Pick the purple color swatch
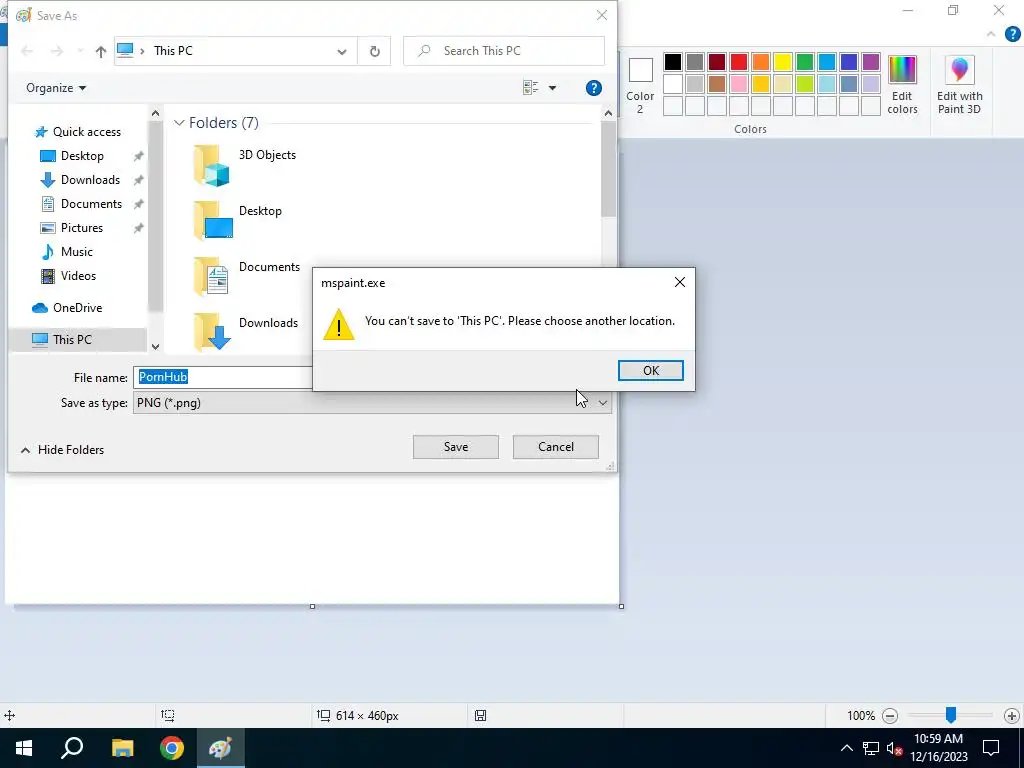Image resolution: width=1024 pixels, height=768 pixels. 871,62
